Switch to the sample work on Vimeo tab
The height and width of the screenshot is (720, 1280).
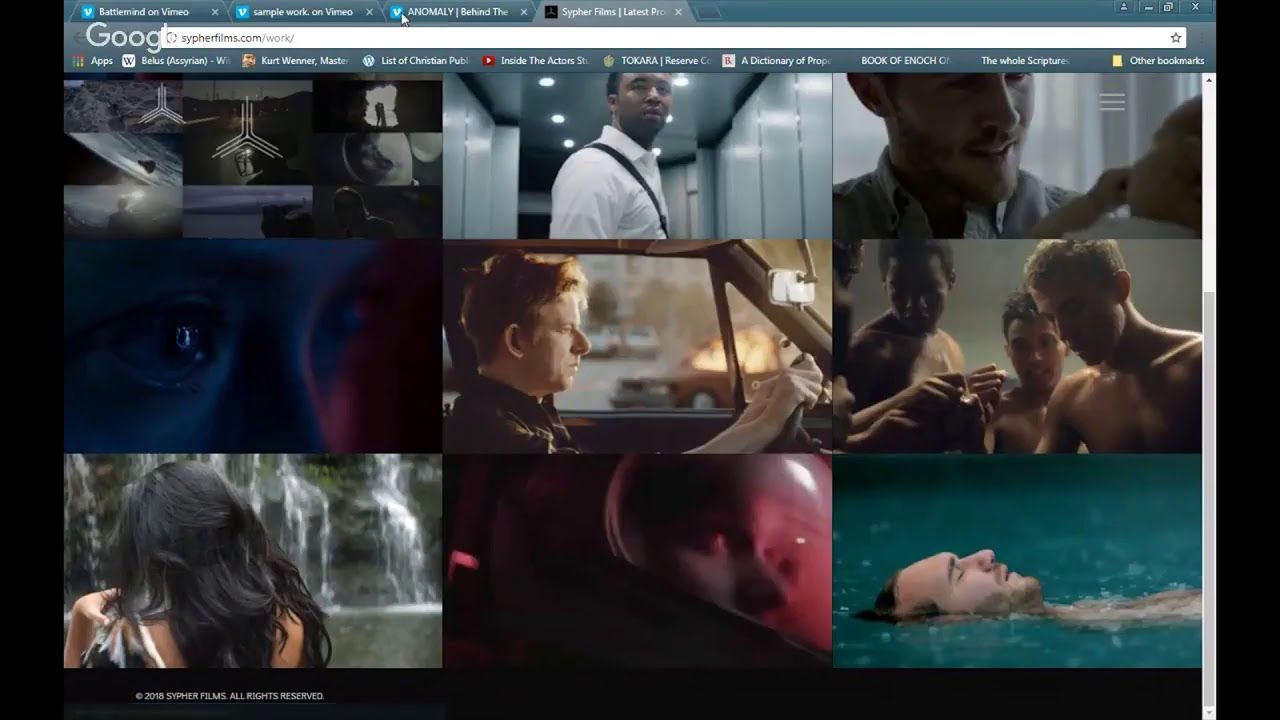[x=300, y=12]
